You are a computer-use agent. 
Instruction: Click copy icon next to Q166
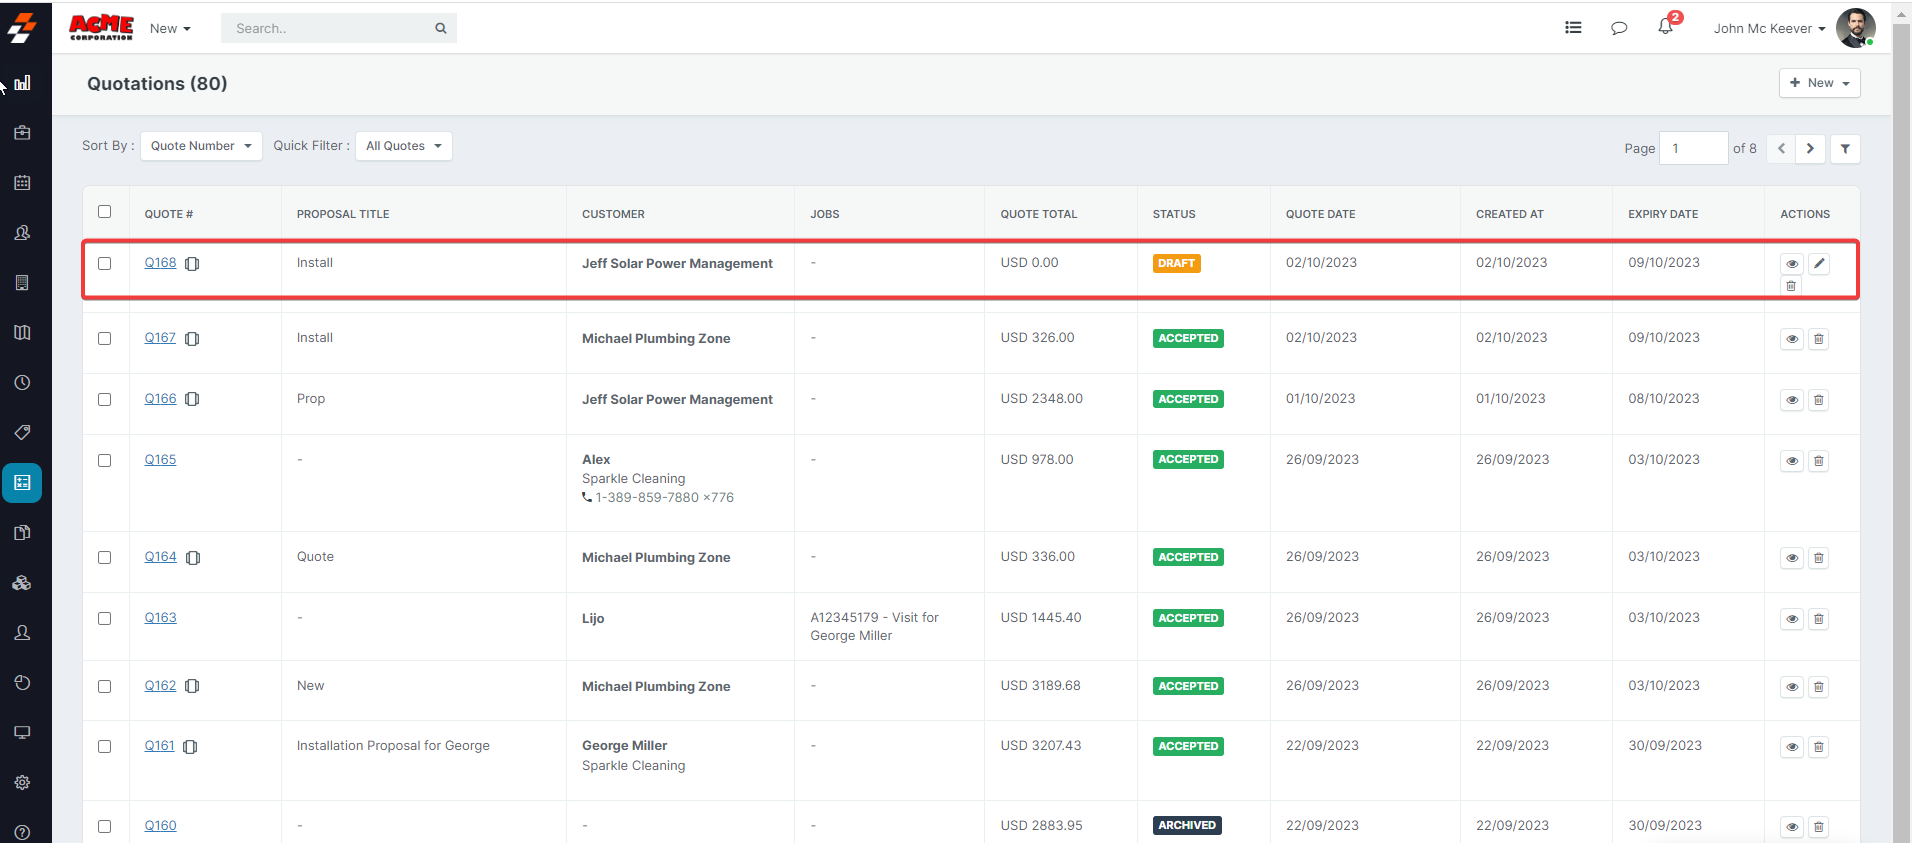coord(192,399)
